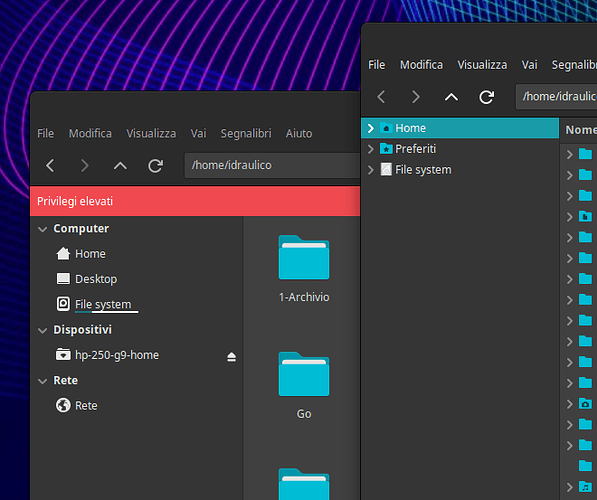The image size is (597, 500).
Task: Eject the hp-250-g9-home device
Action: point(231,357)
